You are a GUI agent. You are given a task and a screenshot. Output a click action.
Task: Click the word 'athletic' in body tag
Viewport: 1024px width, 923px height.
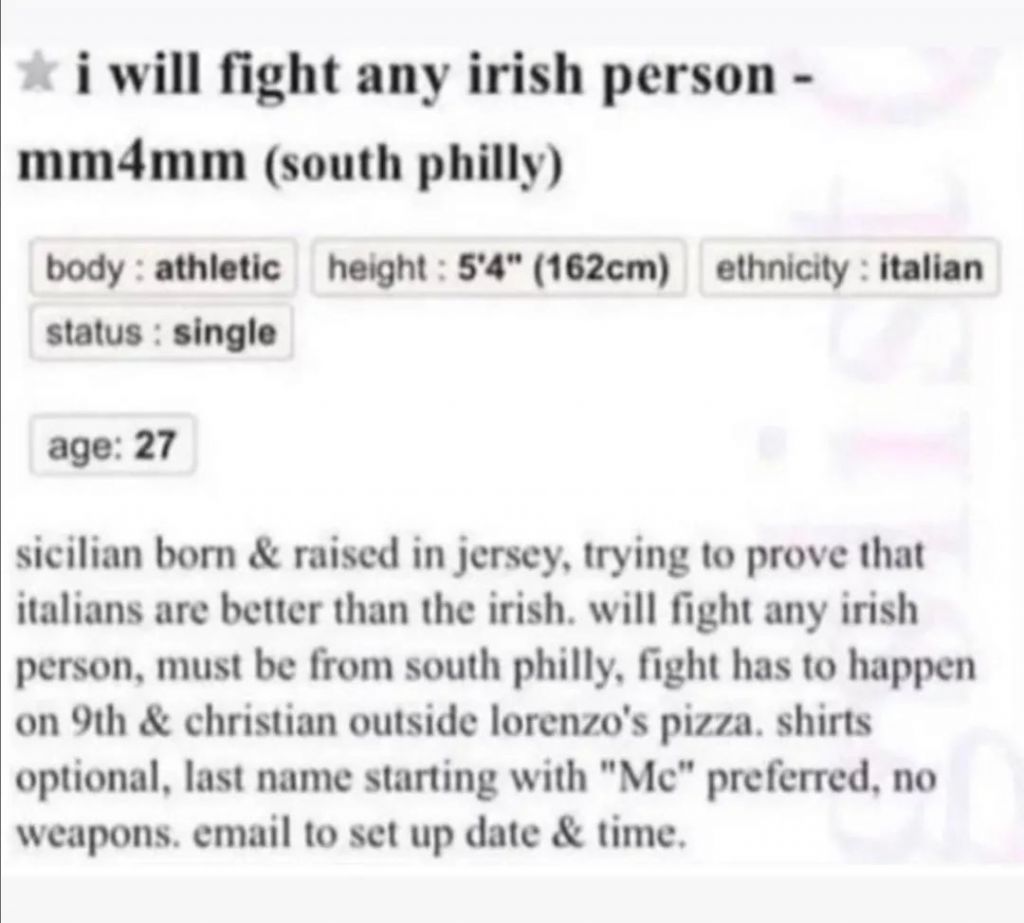pyautogui.click(x=217, y=268)
